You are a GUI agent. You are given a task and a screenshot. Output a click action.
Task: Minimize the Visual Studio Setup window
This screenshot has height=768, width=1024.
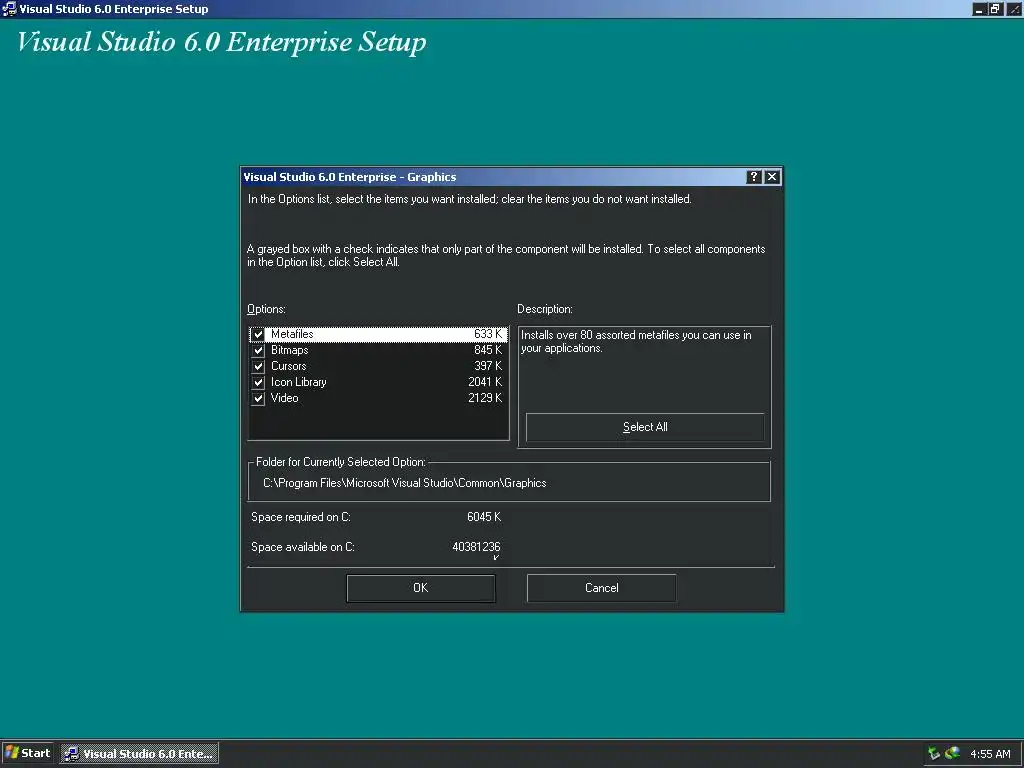coord(978,9)
